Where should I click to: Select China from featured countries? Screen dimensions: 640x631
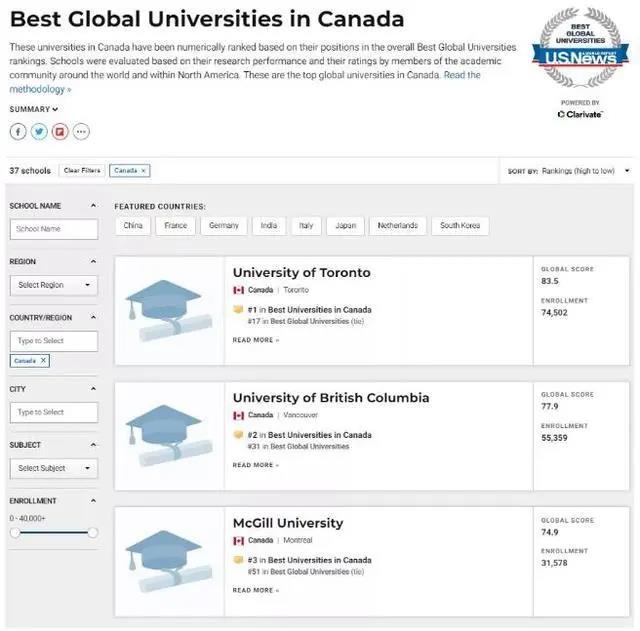tap(133, 226)
